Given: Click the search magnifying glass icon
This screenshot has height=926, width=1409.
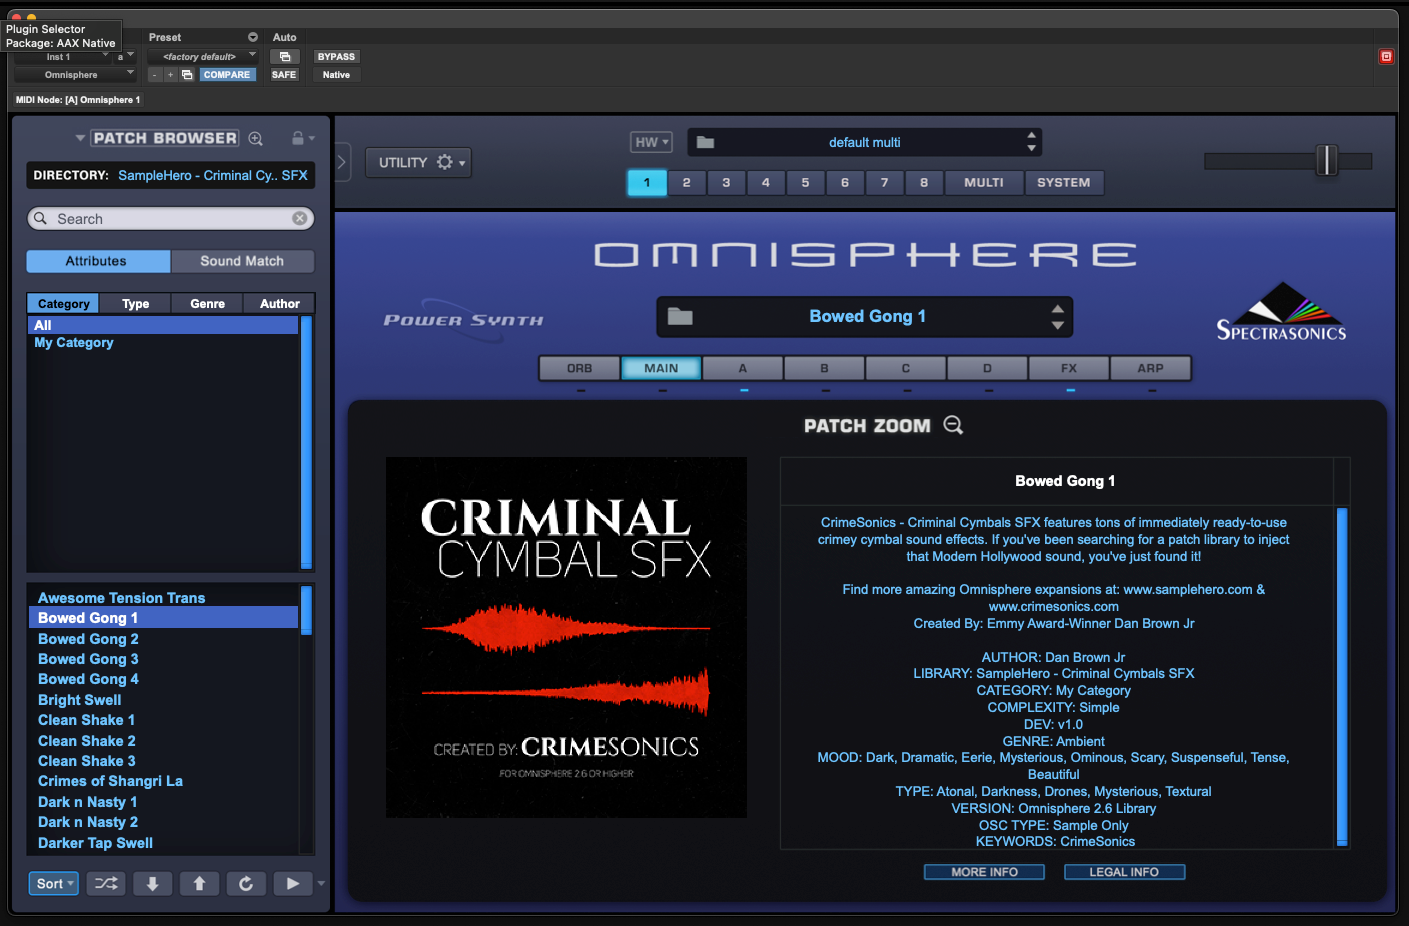Looking at the screenshot, I should 41,218.
